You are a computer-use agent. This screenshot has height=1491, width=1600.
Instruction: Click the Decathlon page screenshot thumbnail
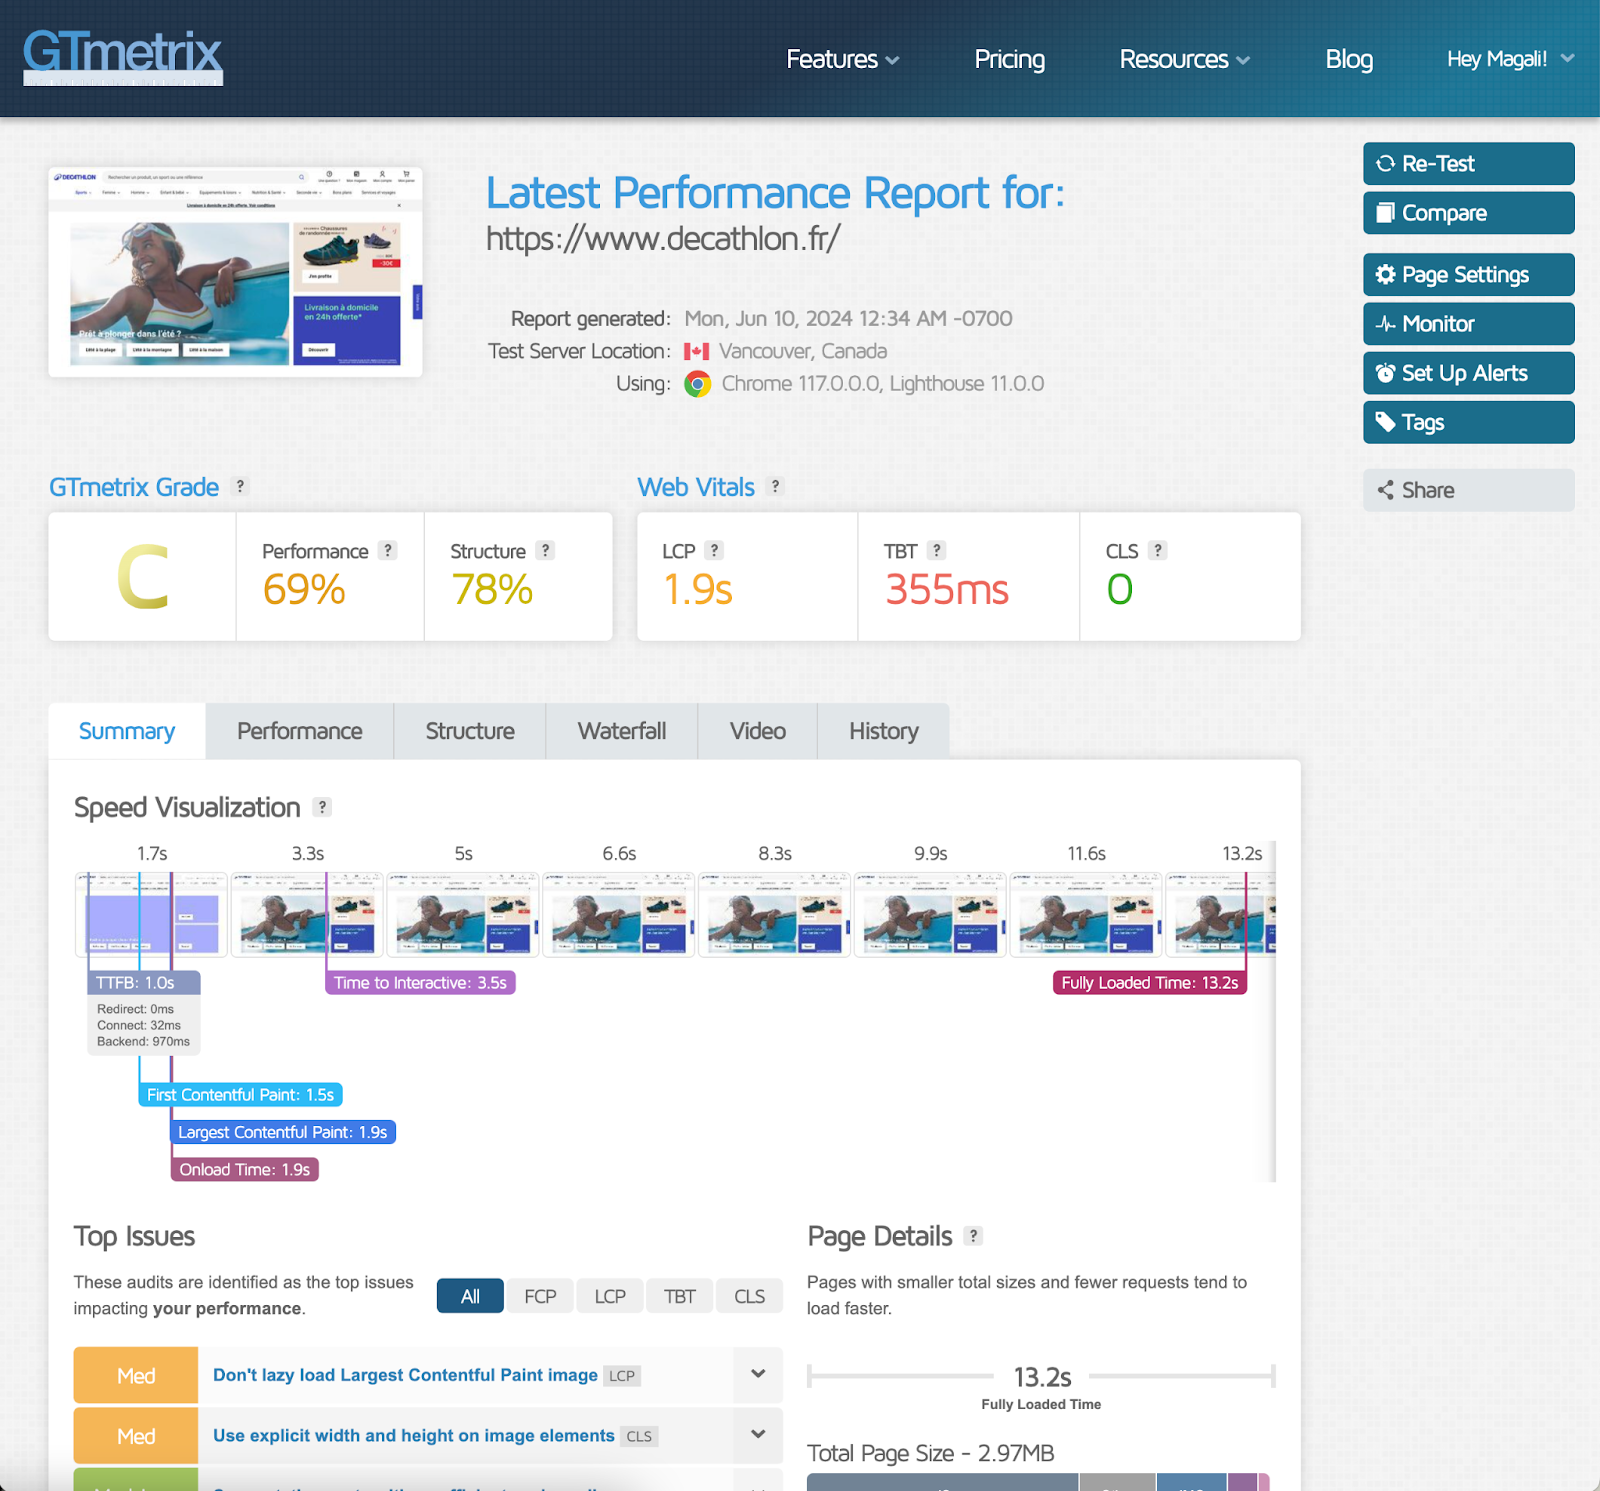tap(235, 272)
